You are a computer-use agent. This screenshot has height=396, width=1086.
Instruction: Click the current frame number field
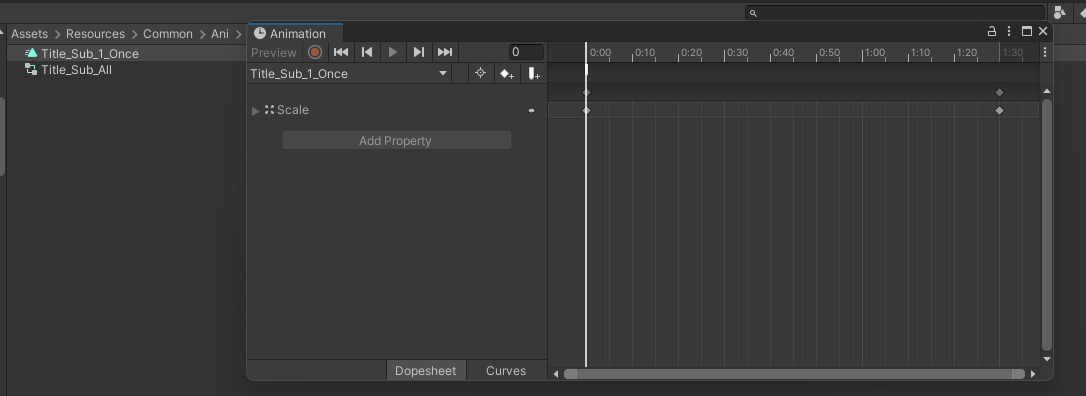pos(526,52)
